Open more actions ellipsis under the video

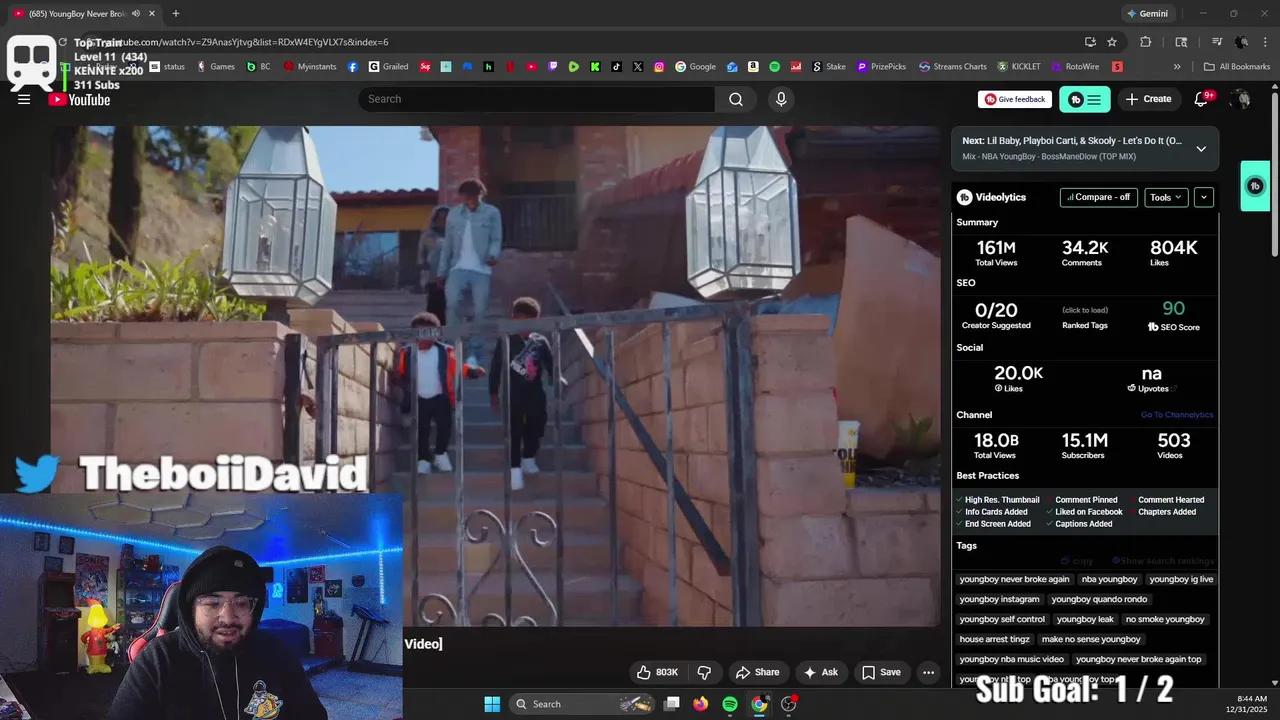coord(928,672)
